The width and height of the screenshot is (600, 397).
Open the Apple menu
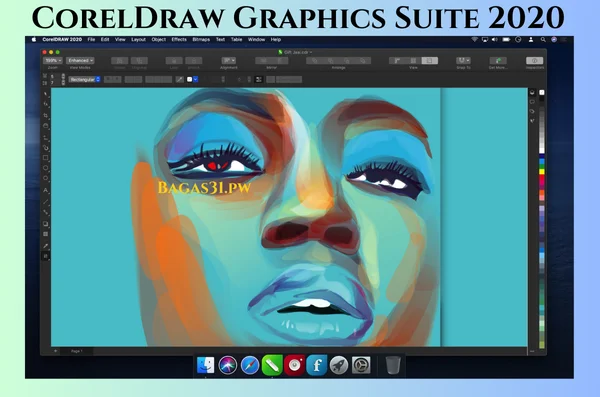pyautogui.click(x=34, y=39)
